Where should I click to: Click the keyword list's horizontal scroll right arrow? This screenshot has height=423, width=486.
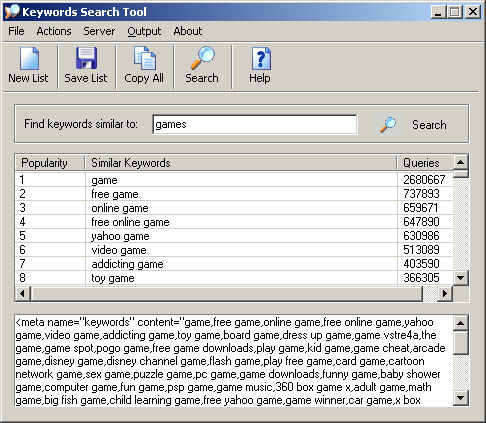(445, 294)
